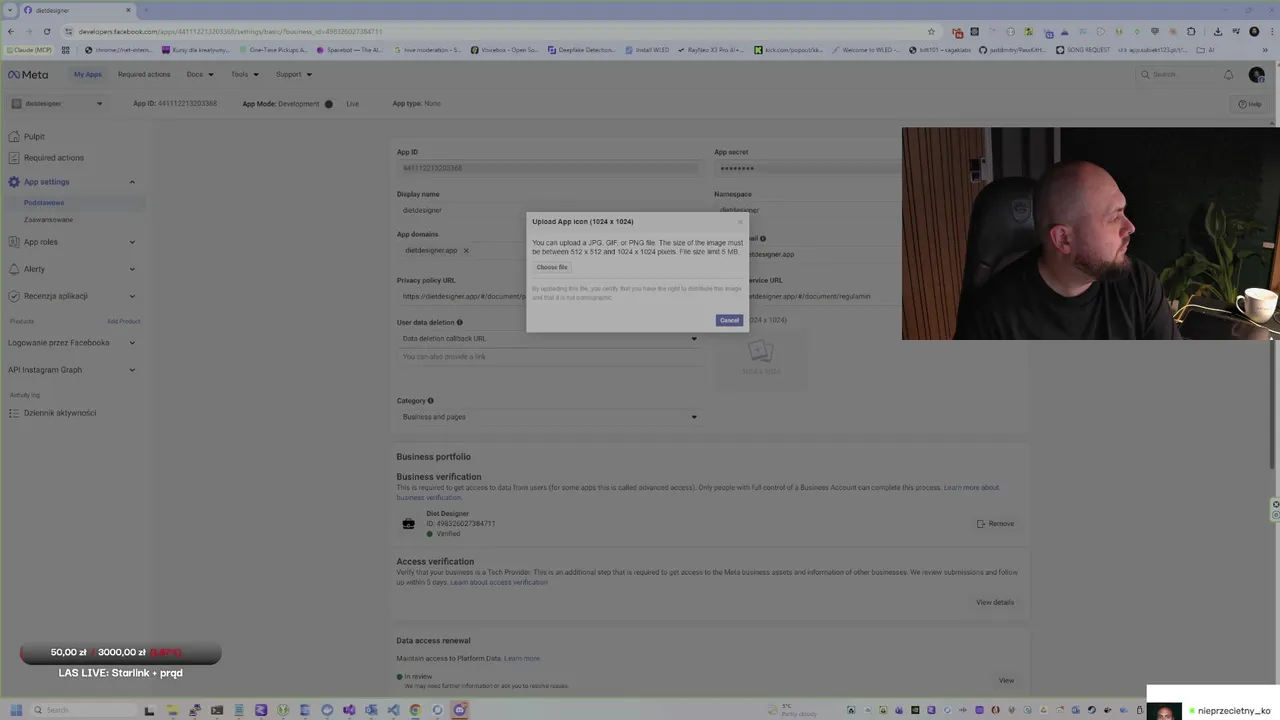The image size is (1280, 720).
Task: Open Learn about access verification link
Action: pos(498,582)
